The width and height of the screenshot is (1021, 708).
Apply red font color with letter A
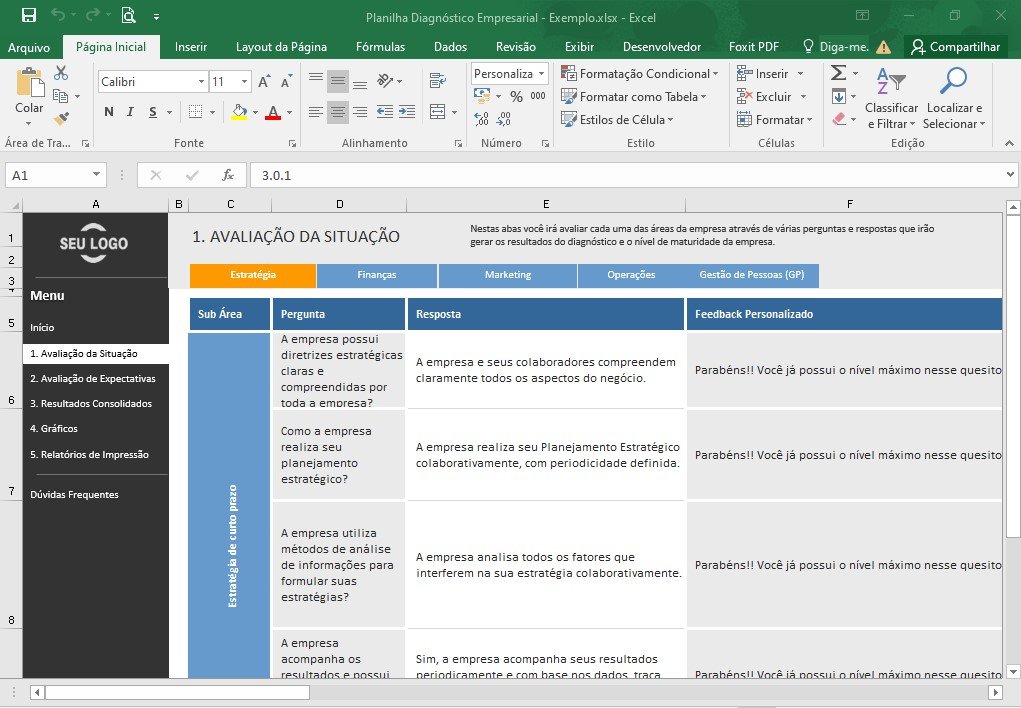pos(273,112)
